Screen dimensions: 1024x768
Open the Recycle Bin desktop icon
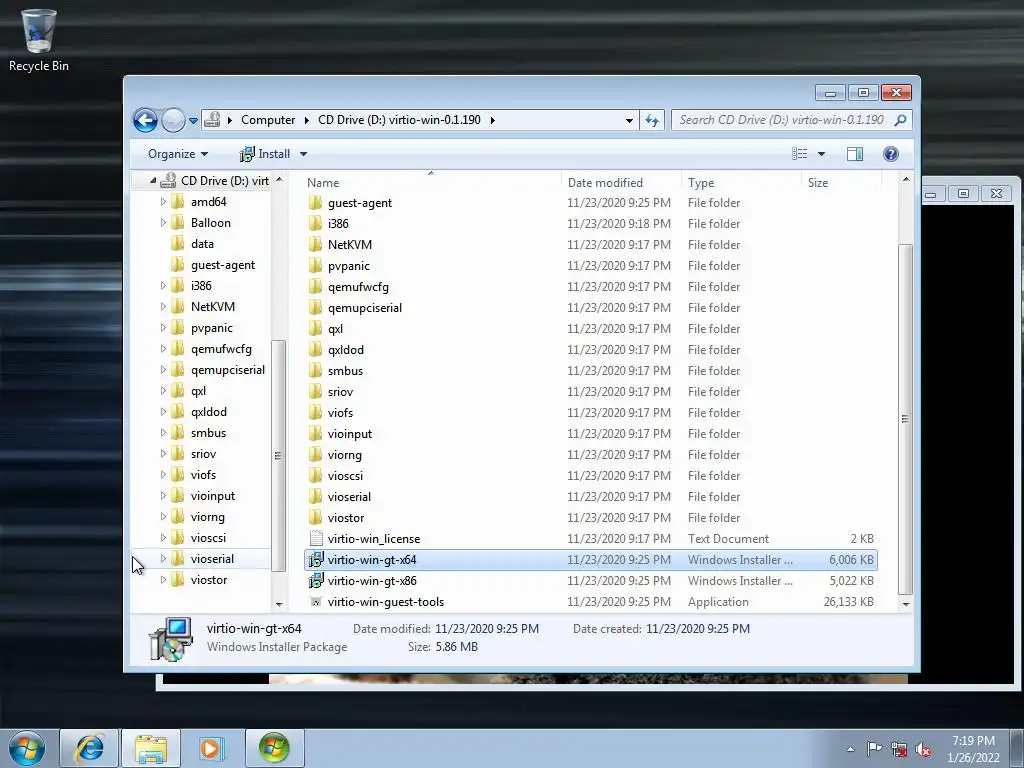39,40
